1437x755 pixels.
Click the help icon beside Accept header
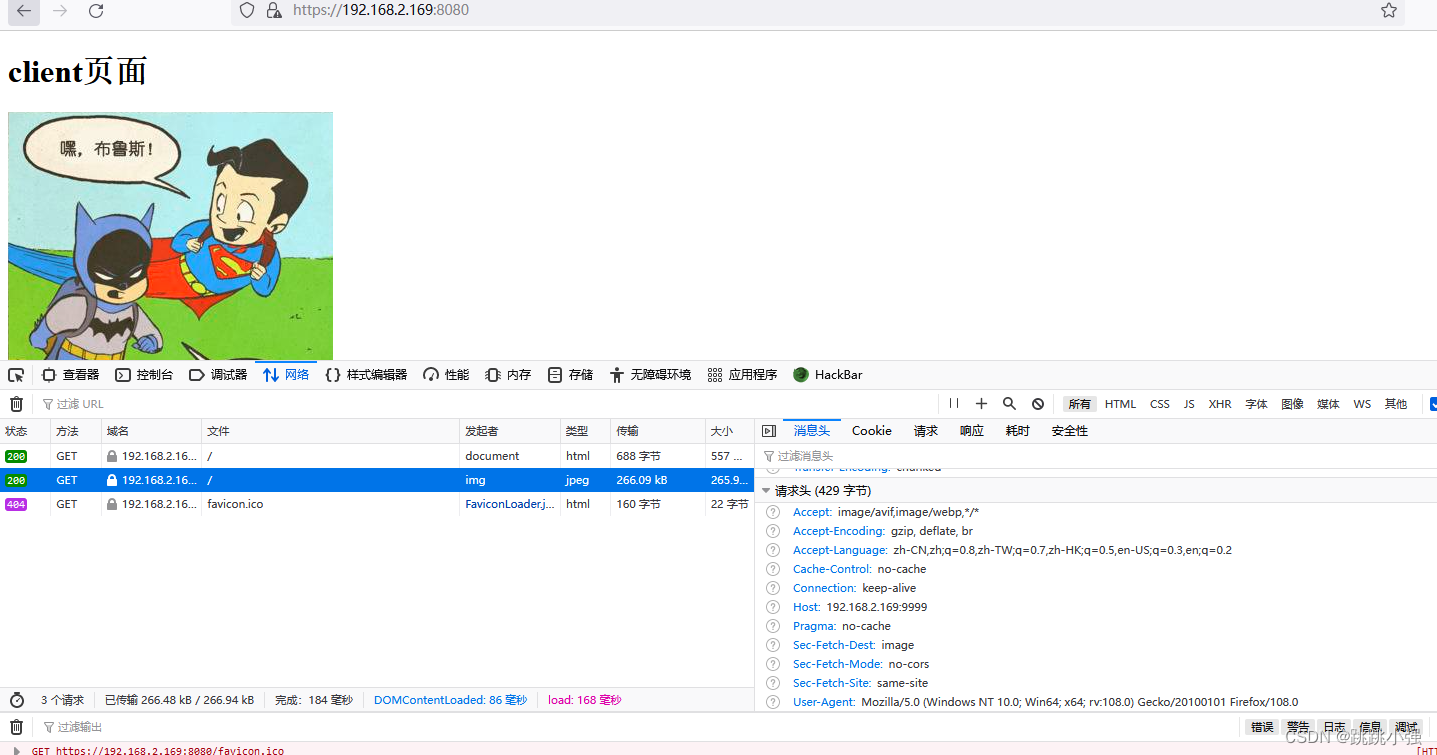click(x=772, y=512)
